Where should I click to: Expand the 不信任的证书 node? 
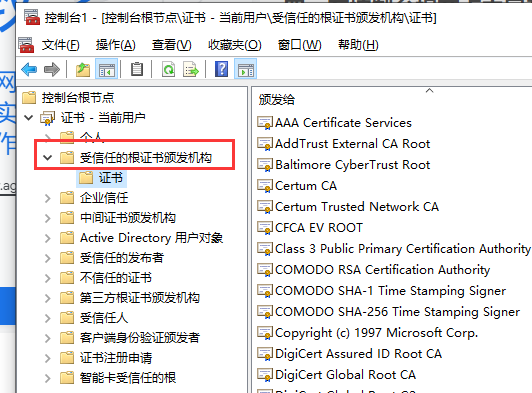point(48,278)
